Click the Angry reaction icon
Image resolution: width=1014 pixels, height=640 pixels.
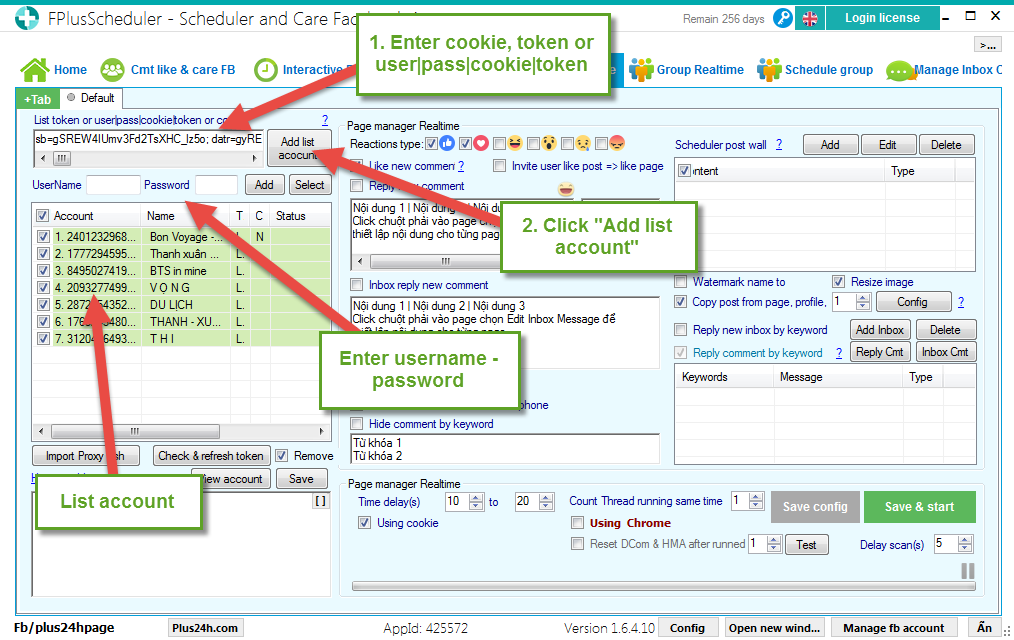[618, 144]
